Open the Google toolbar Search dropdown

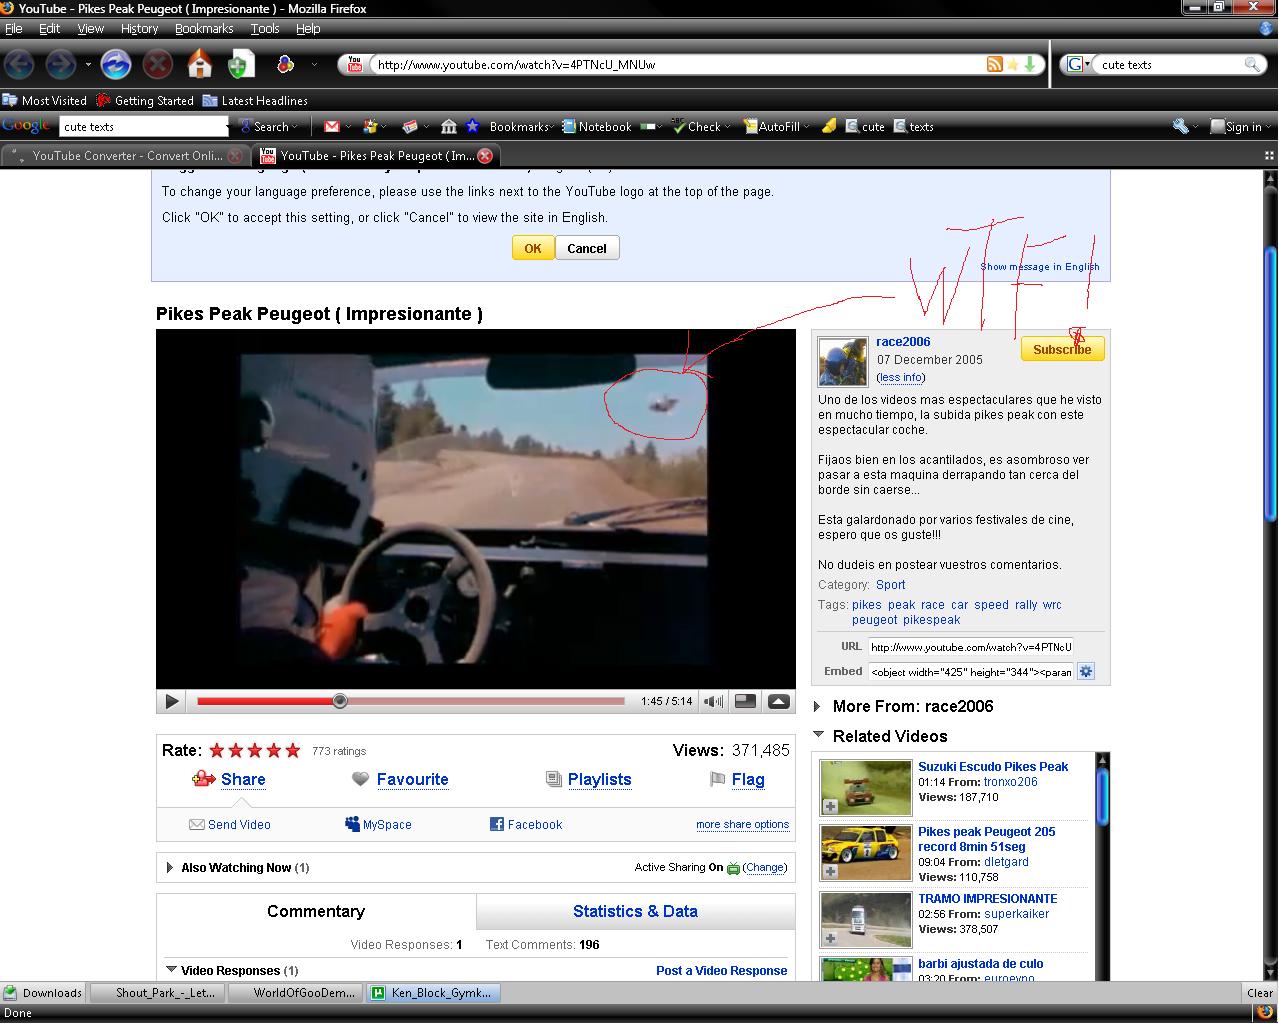pos(296,128)
